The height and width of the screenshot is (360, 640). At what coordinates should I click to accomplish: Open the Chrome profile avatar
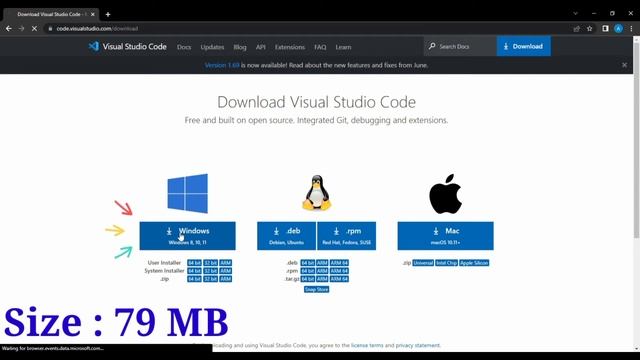618,28
